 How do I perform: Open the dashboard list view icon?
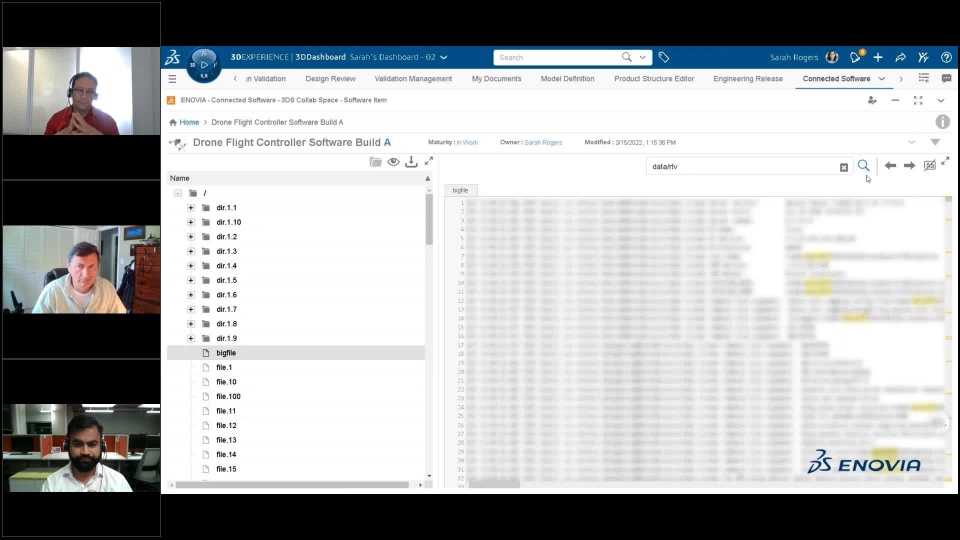(924, 78)
